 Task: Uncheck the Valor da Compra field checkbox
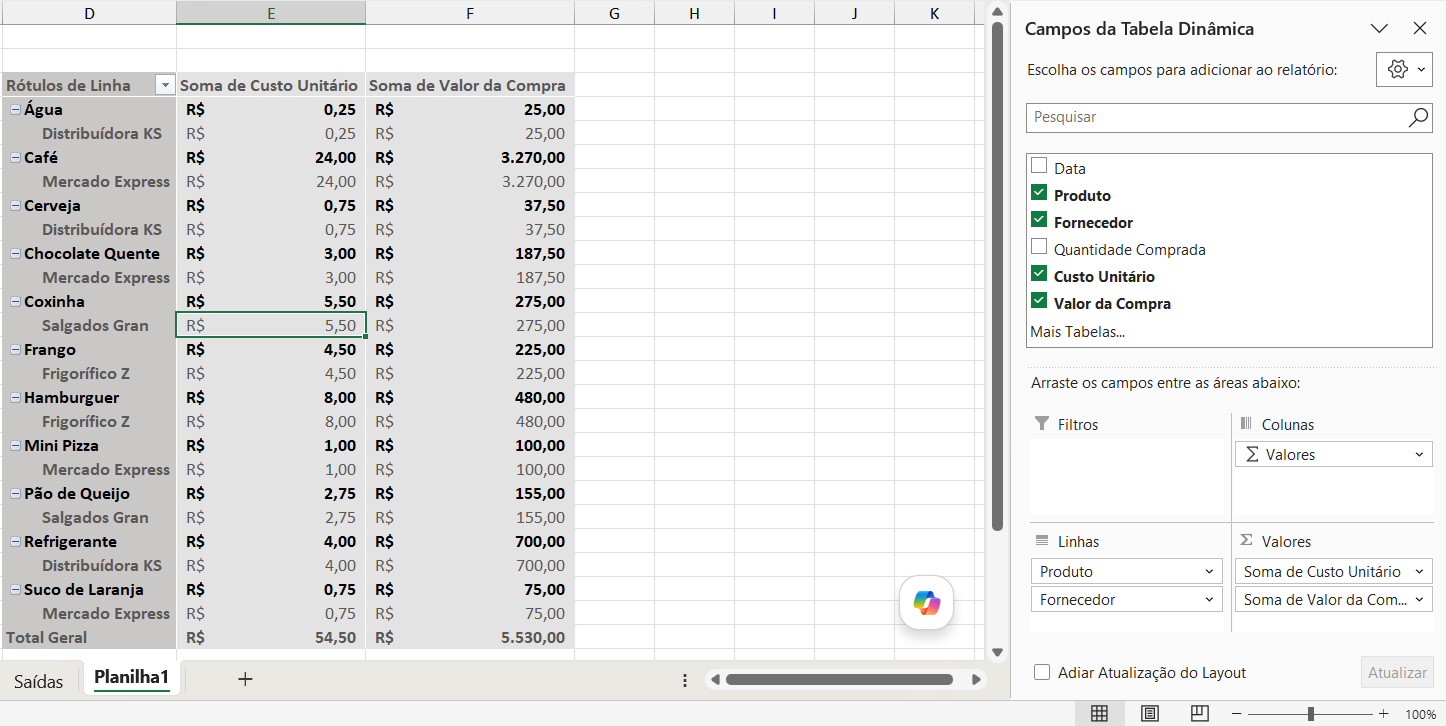click(x=1039, y=301)
